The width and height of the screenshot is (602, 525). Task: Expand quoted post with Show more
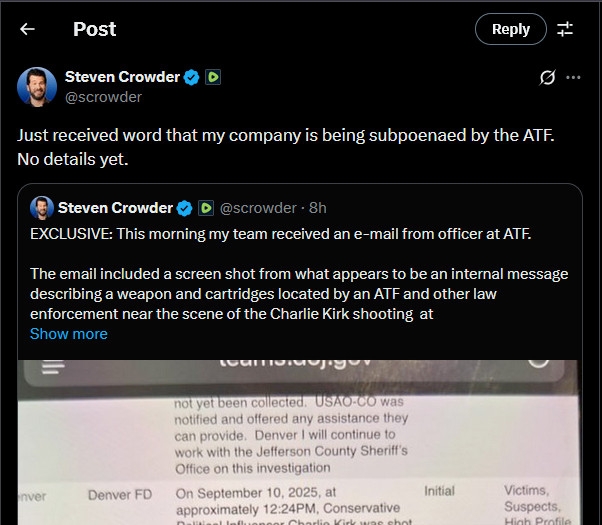click(69, 334)
